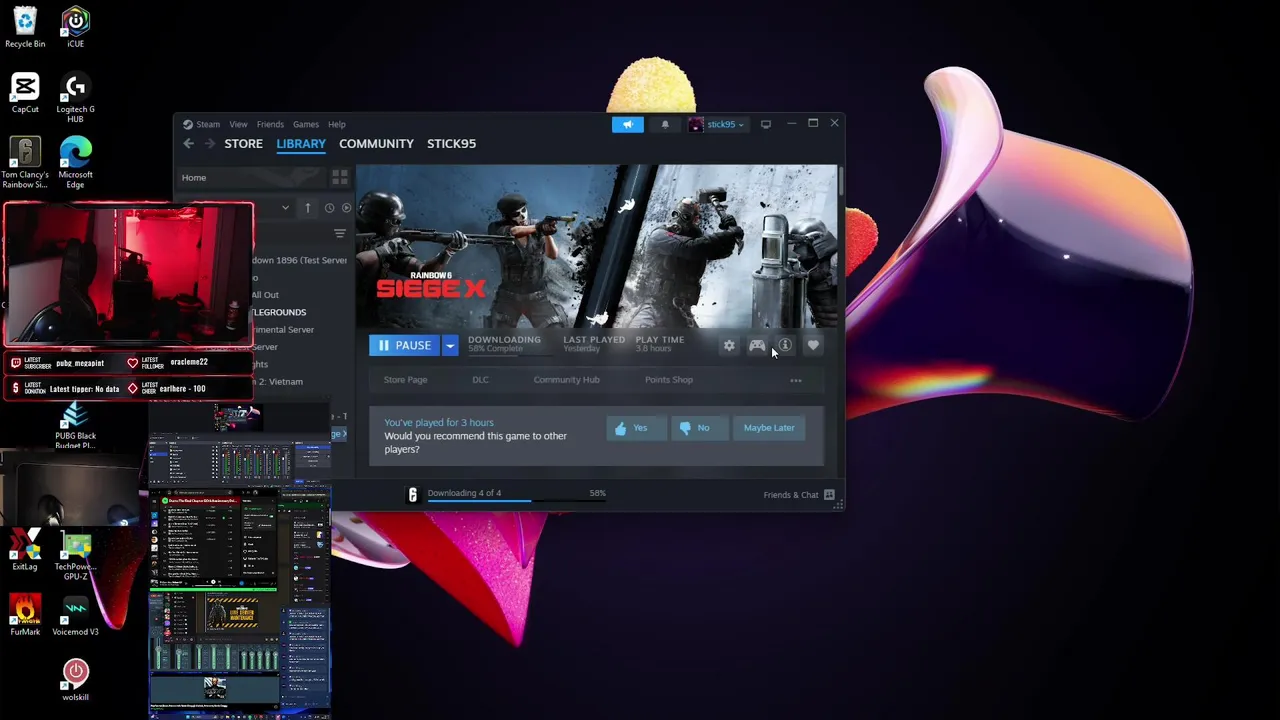Open the DLC link

(x=480, y=380)
